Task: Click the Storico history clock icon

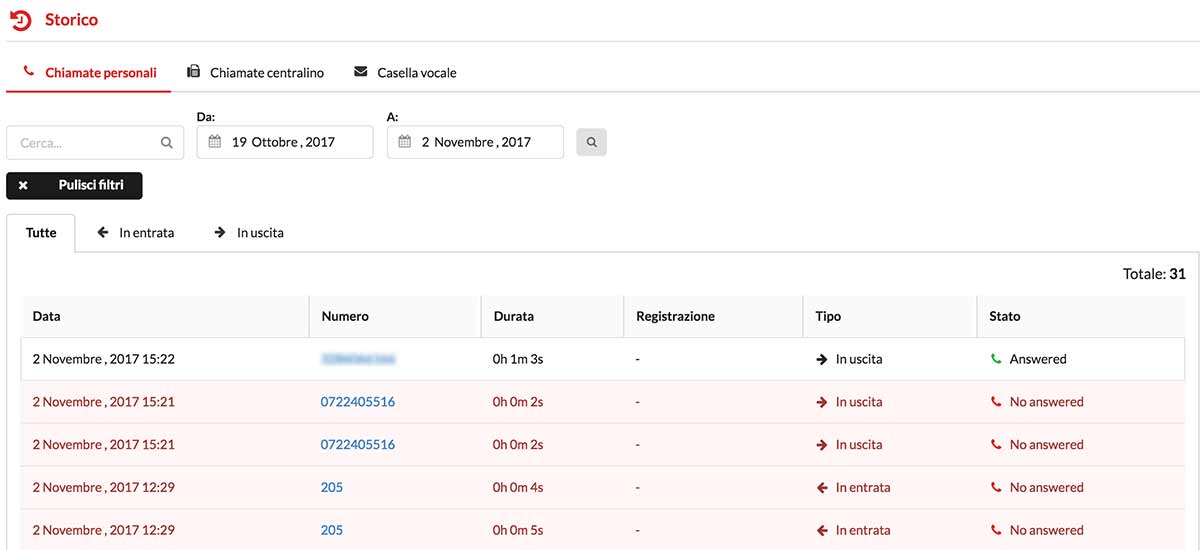Action: [20, 20]
